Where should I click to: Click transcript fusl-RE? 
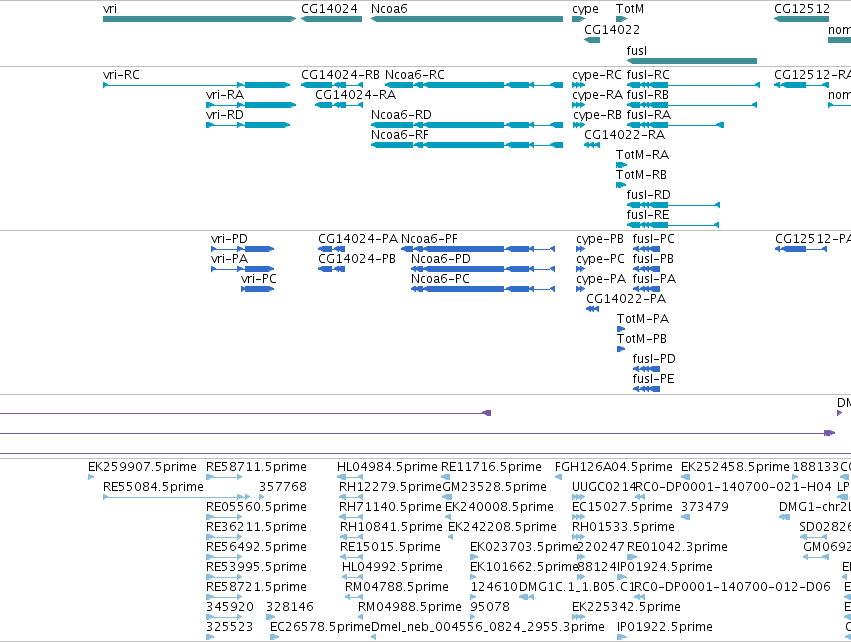672,225
